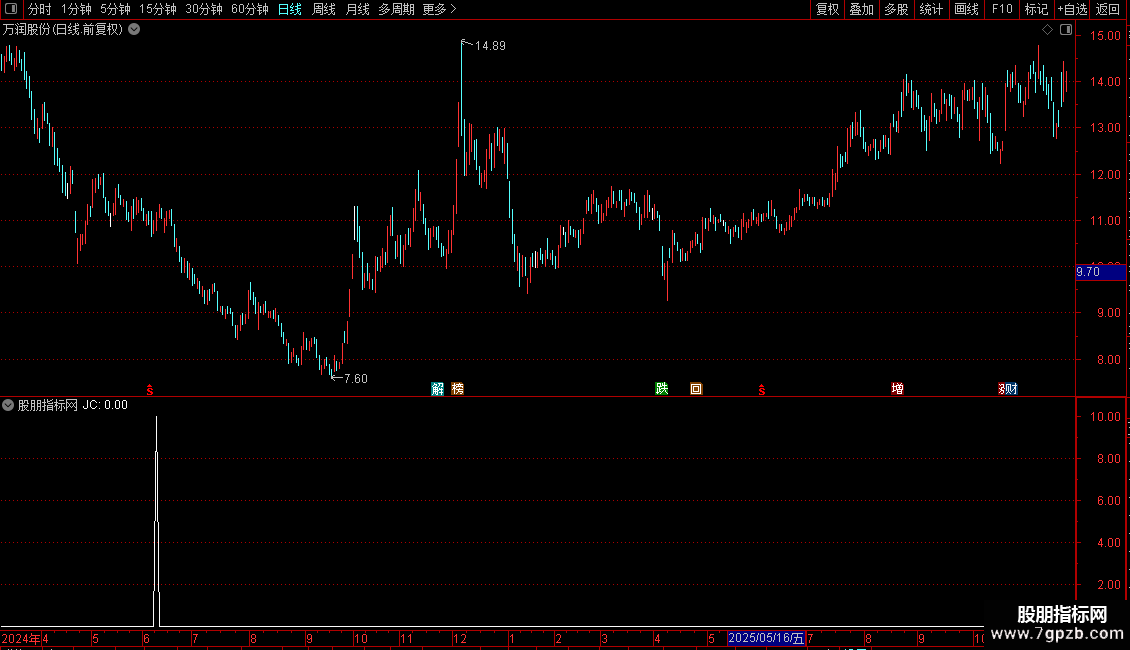Screen dimensions: 1130x650
Task: Click the 增 event marker
Action: 897,389
